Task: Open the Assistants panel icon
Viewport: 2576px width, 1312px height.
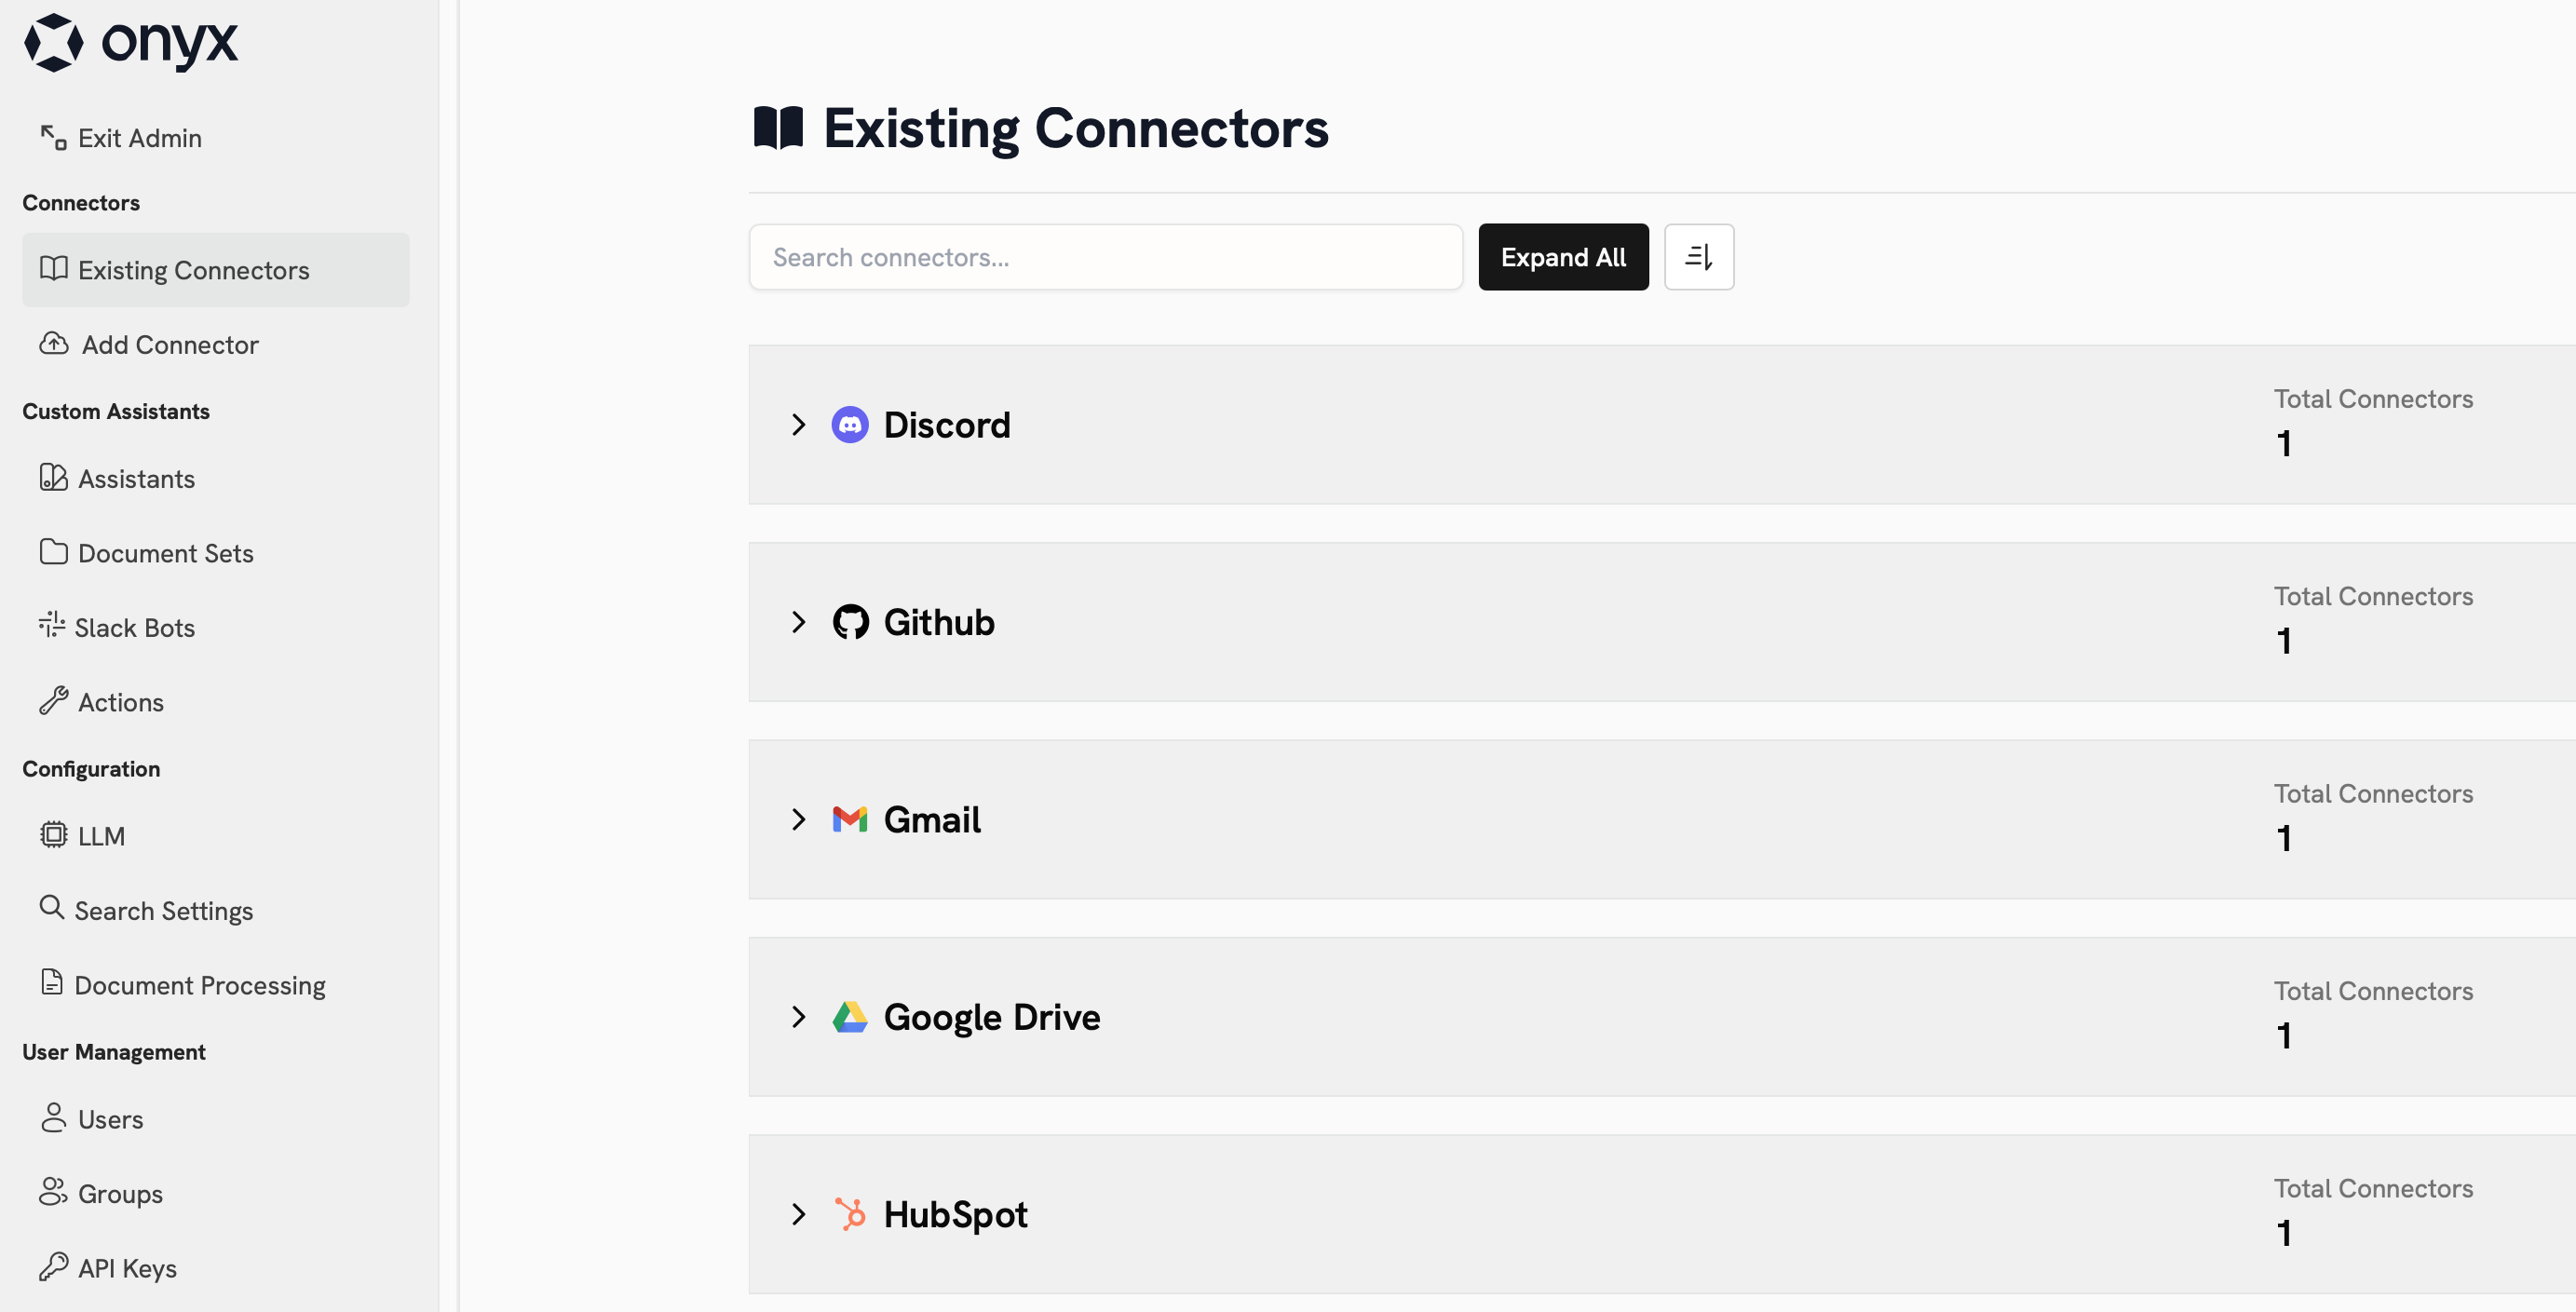Action: pos(53,478)
